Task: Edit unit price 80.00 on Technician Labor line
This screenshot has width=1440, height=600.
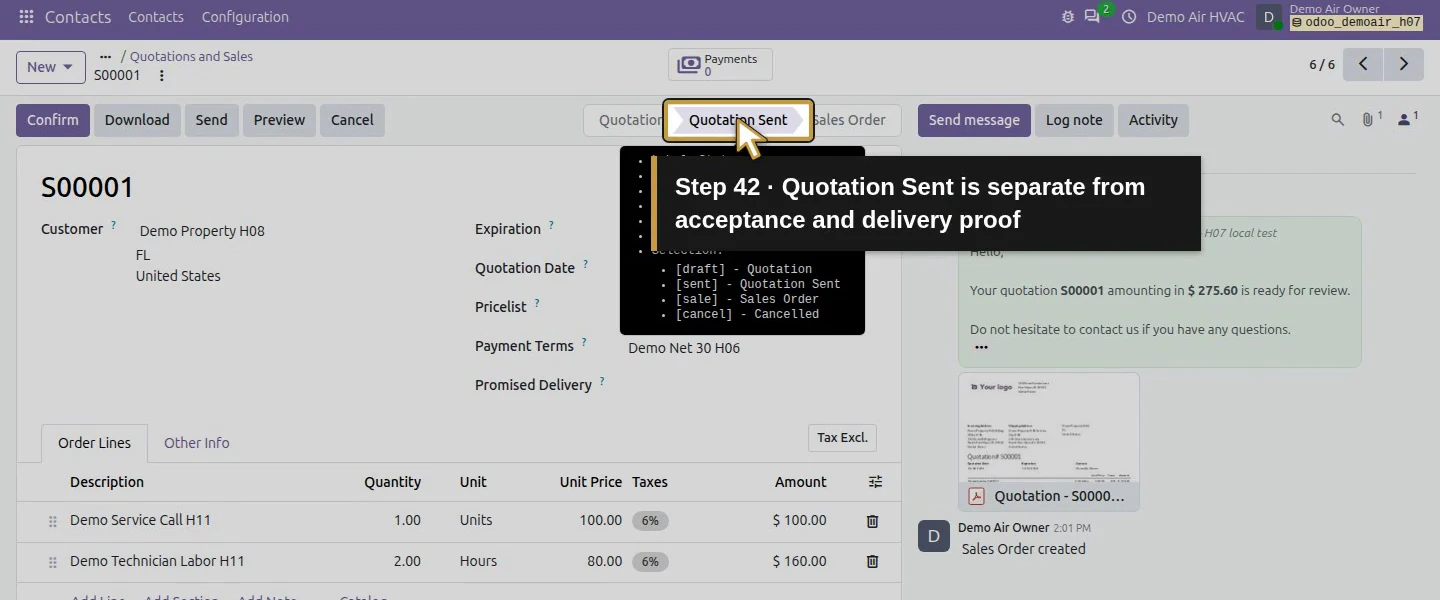Action: 604,561
